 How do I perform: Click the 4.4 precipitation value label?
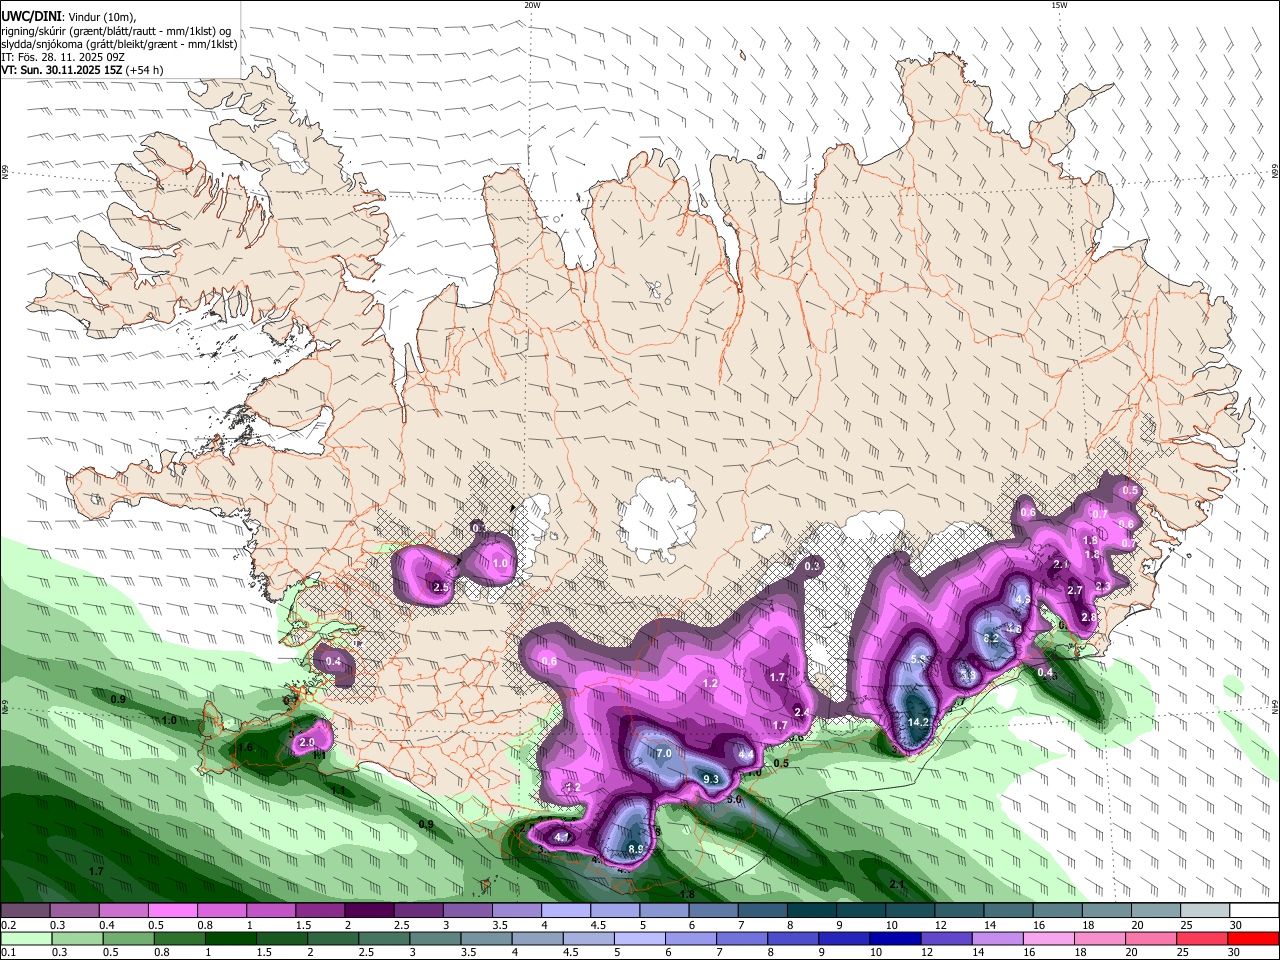click(745, 754)
